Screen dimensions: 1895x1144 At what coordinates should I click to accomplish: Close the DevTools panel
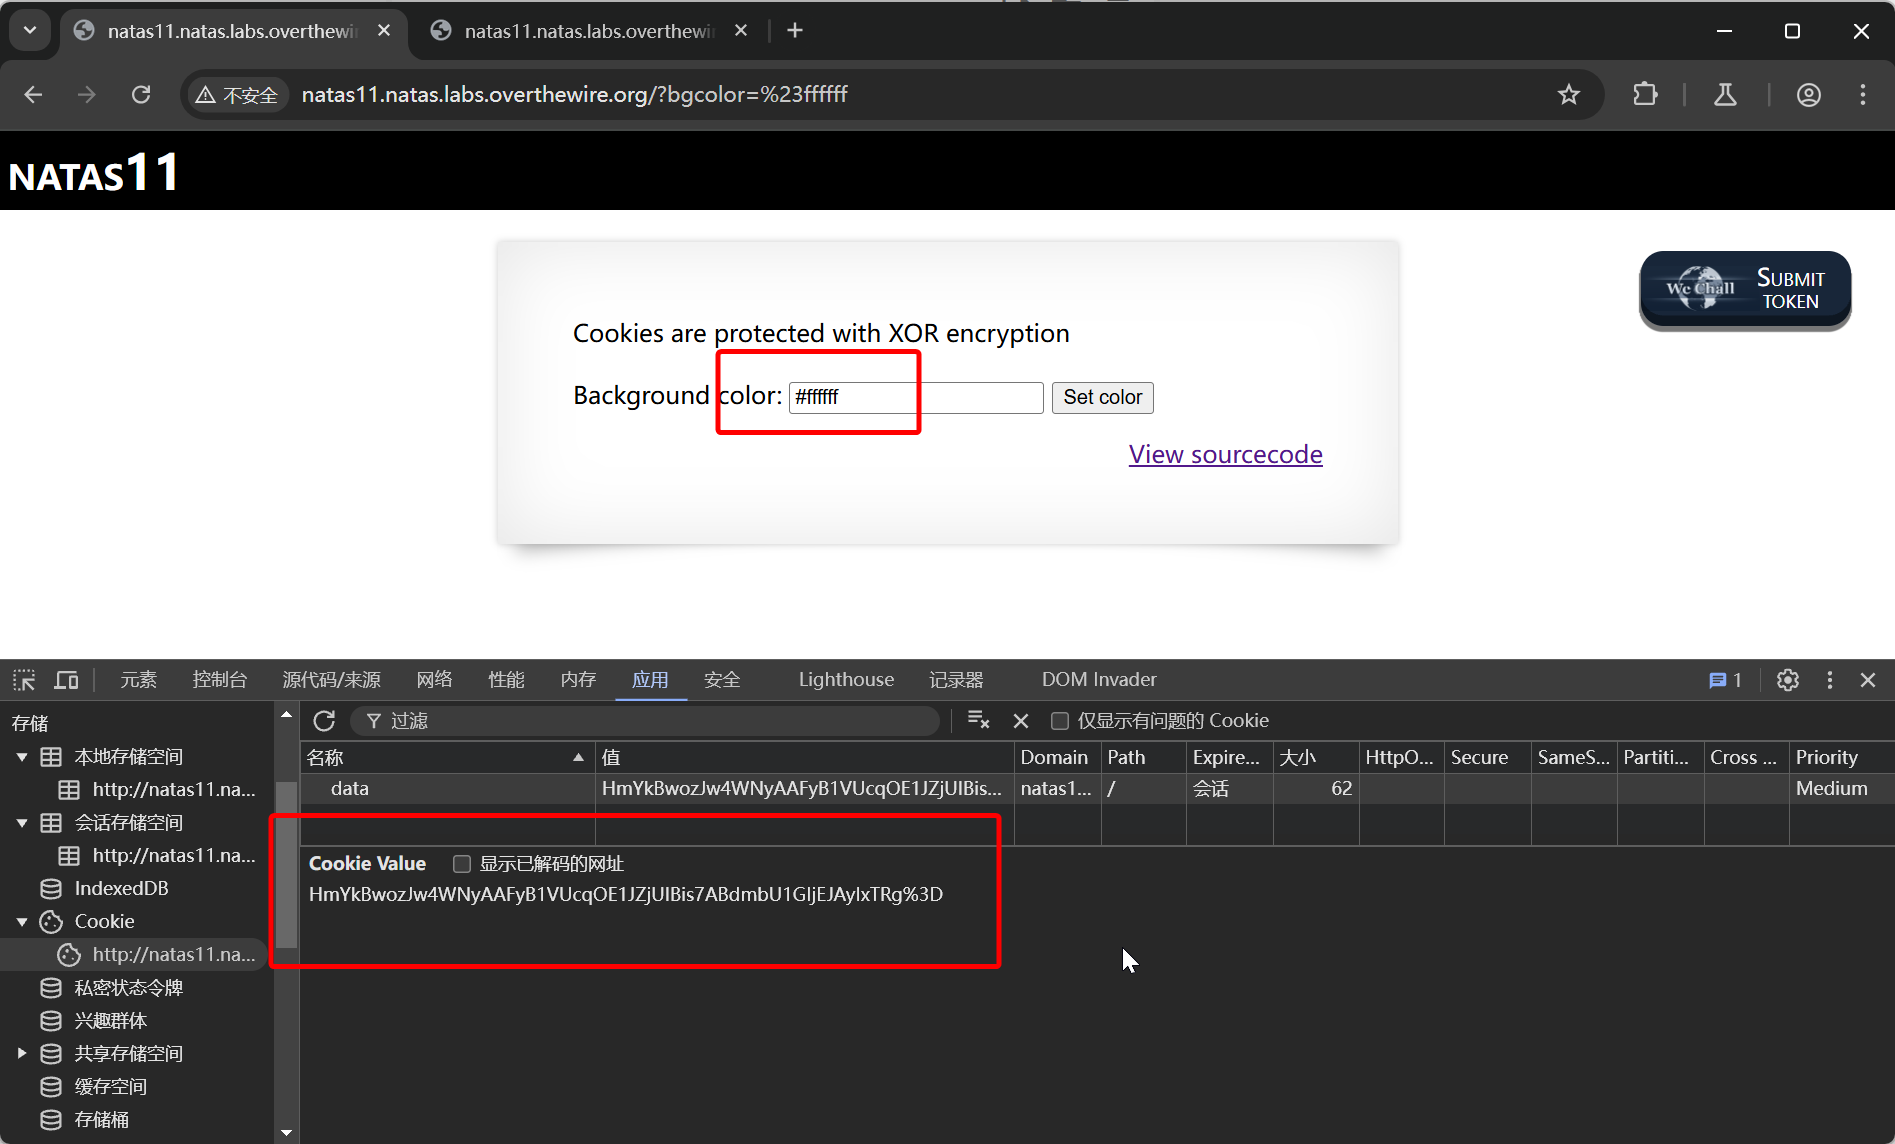1867,680
